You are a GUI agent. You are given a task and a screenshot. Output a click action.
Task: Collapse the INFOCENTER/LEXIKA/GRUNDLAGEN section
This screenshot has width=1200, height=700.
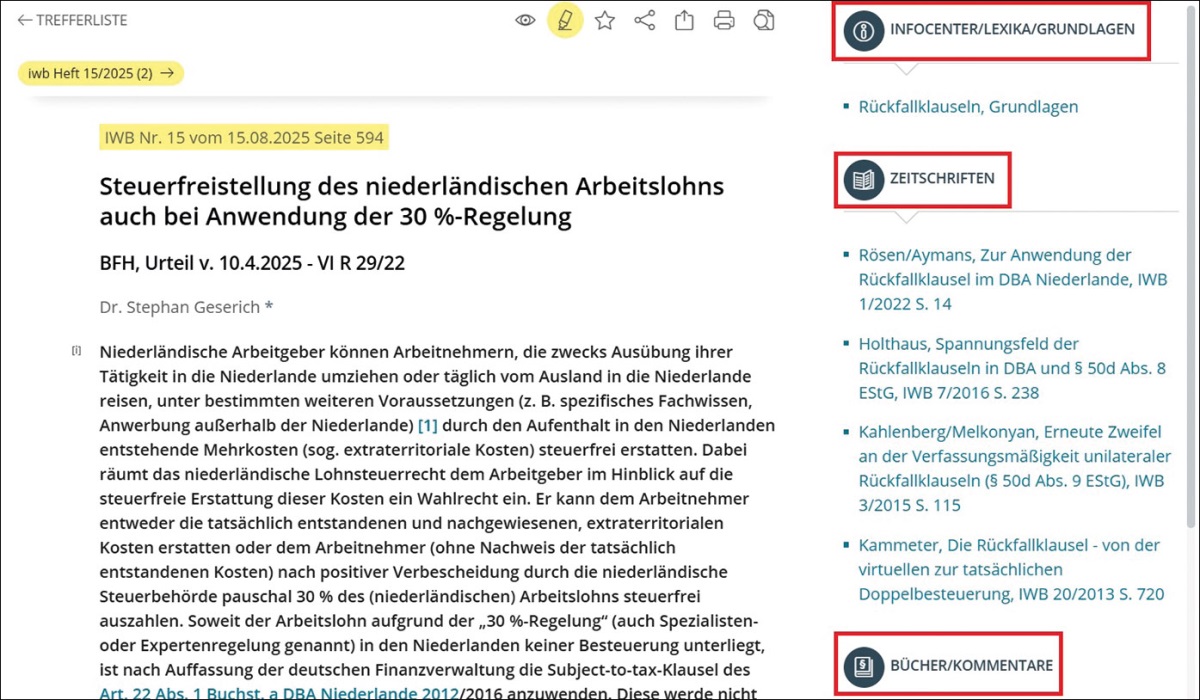pos(1012,30)
